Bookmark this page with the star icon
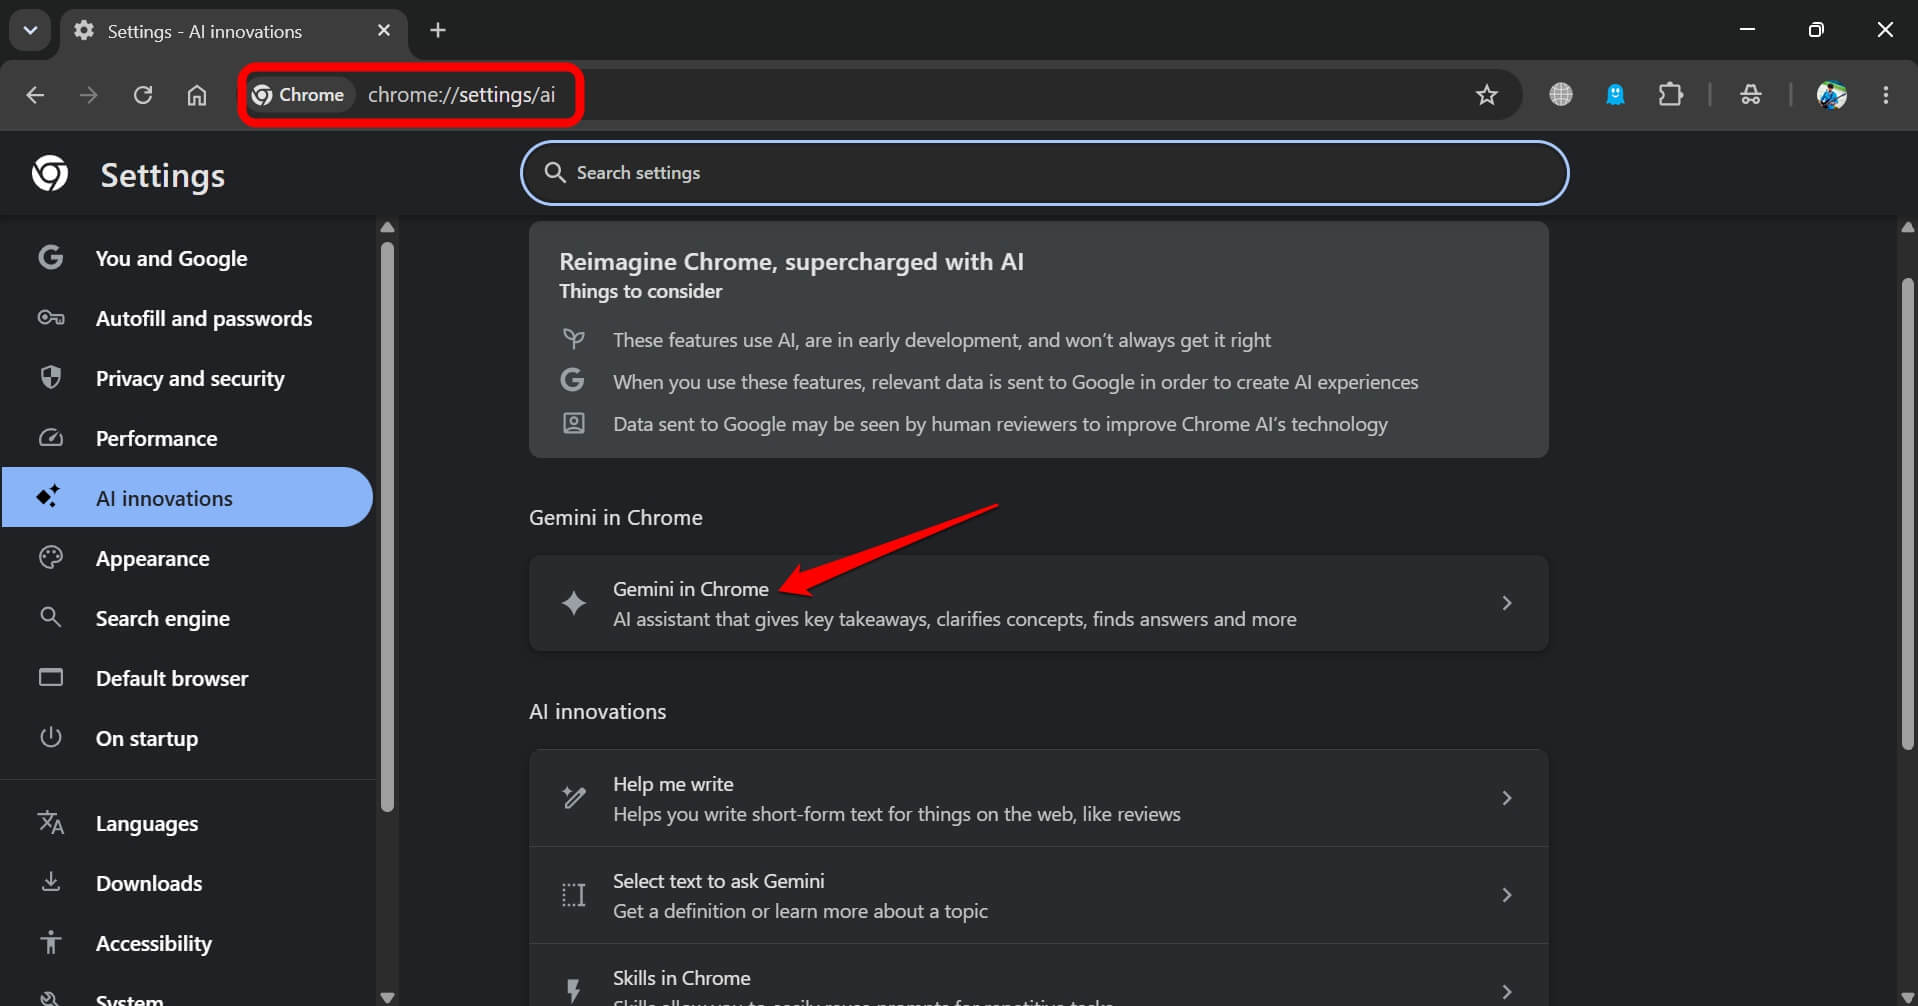Screen dimensions: 1918x1006 click(x=1487, y=95)
